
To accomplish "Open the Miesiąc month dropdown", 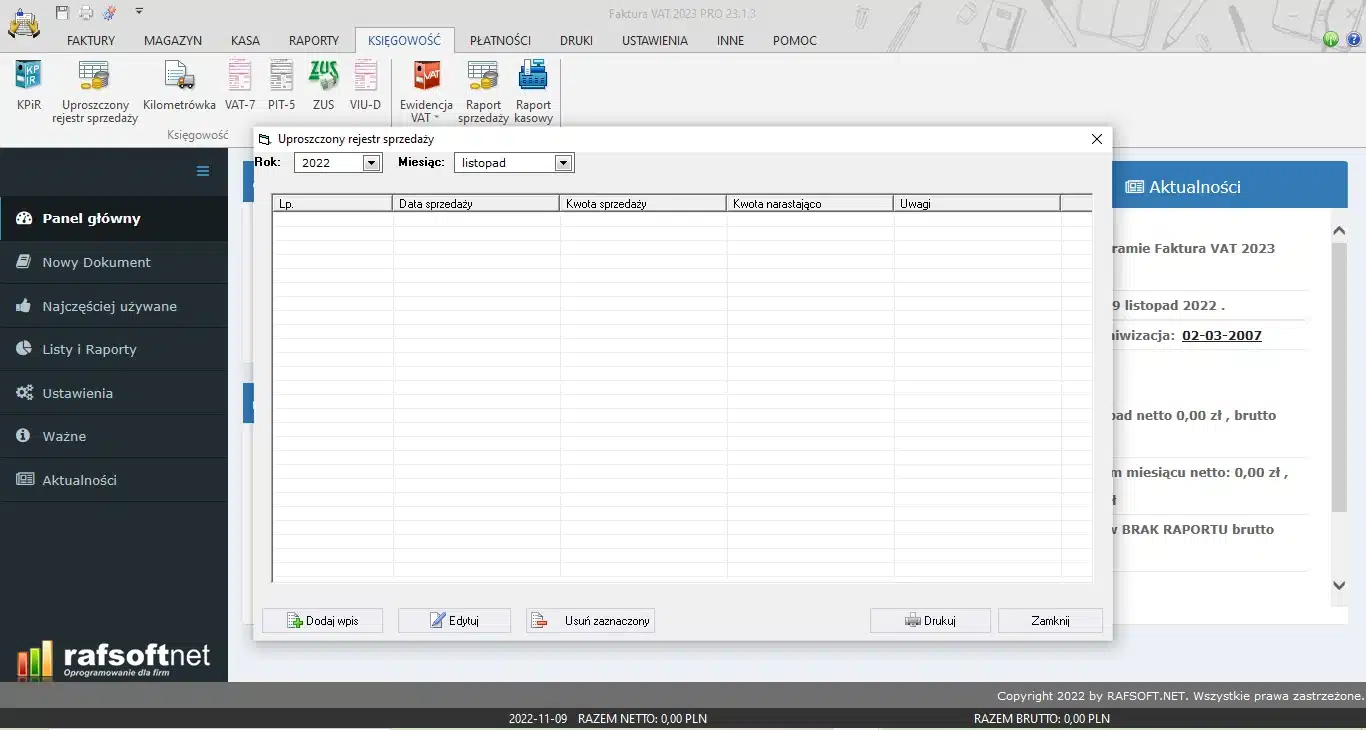I will (x=564, y=163).
